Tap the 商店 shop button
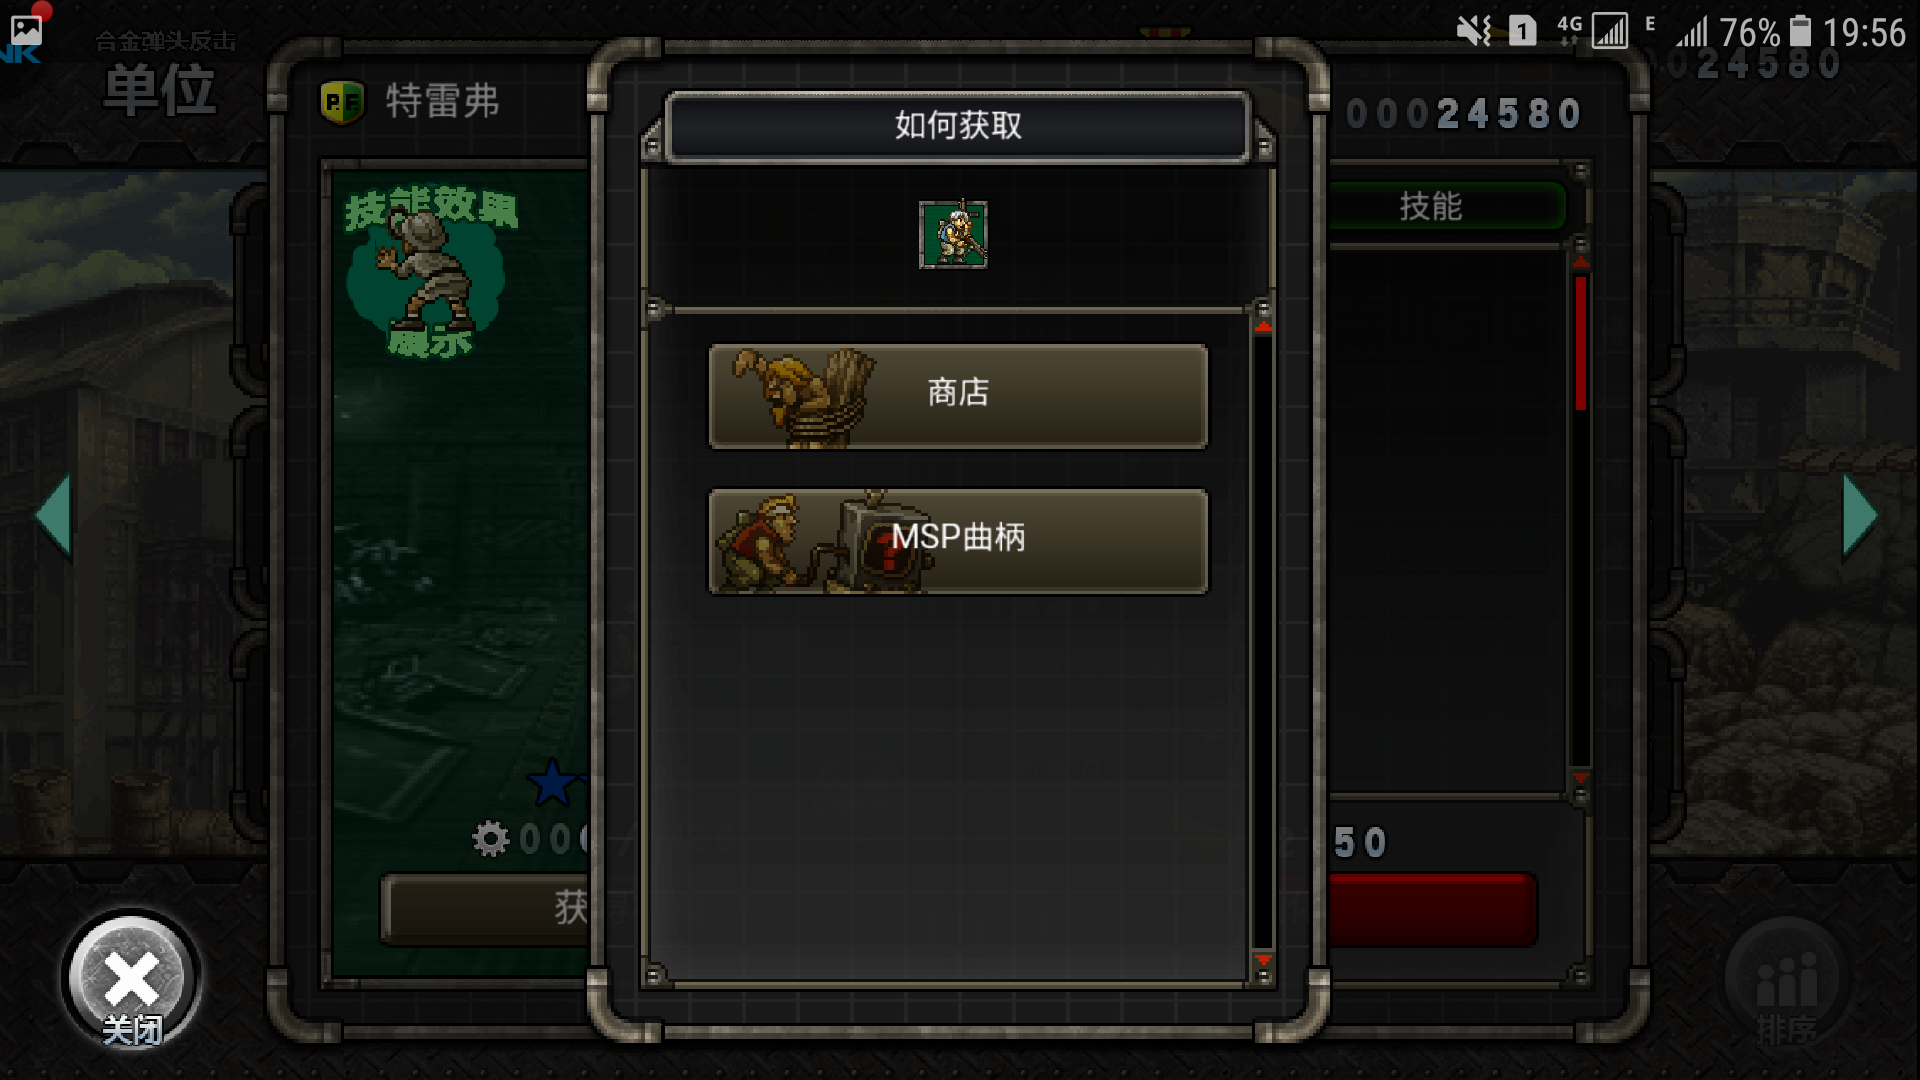The width and height of the screenshot is (1920, 1080). (958, 396)
